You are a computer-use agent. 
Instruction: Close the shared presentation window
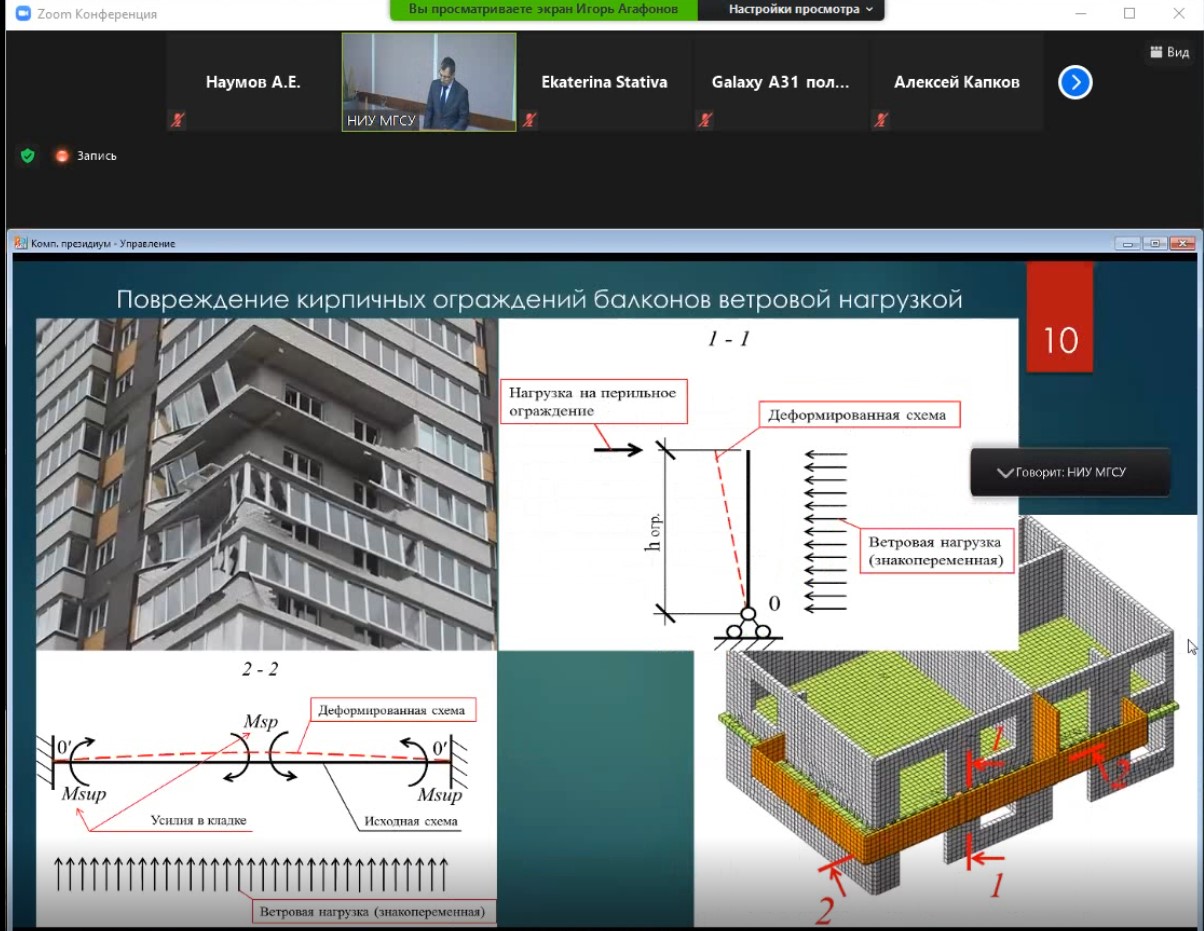1182,243
